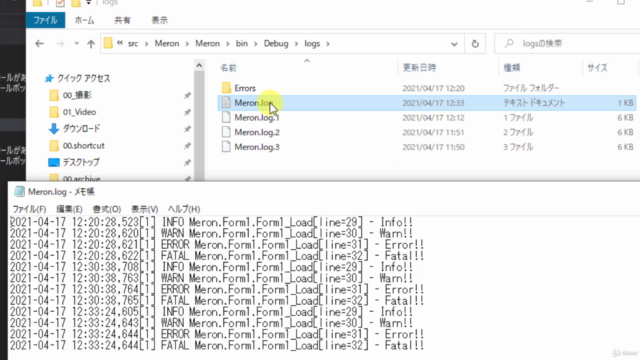The image size is (640, 360).
Task: Click navigation pane scrollbar up arrow
Action: click(x=199, y=65)
